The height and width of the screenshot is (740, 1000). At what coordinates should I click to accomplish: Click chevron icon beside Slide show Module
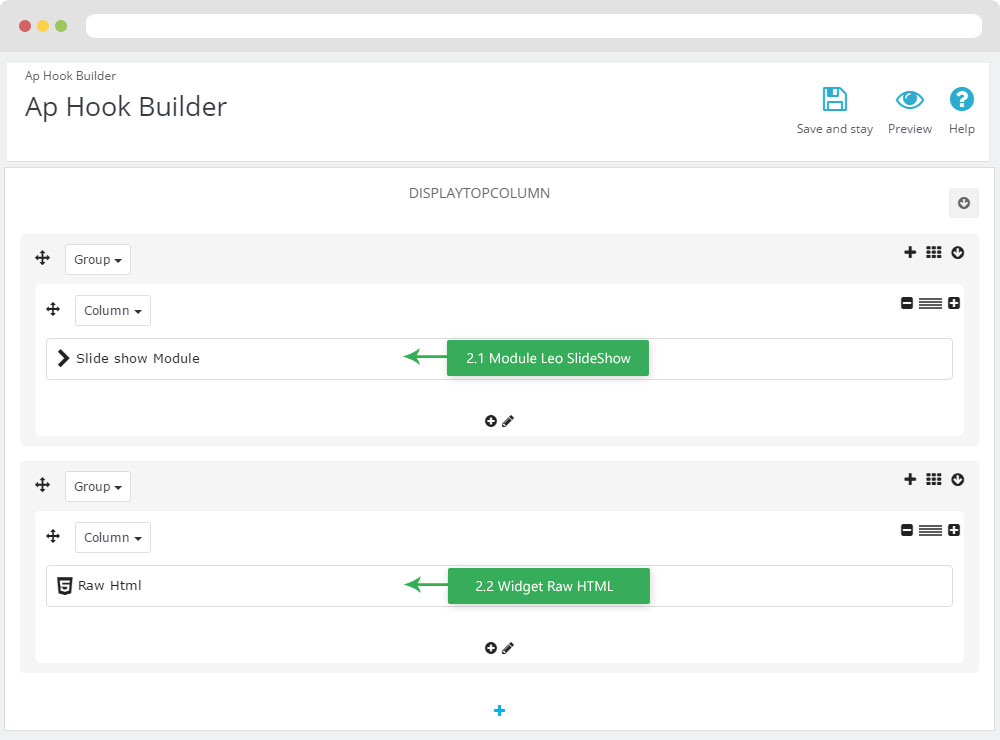pos(62,358)
